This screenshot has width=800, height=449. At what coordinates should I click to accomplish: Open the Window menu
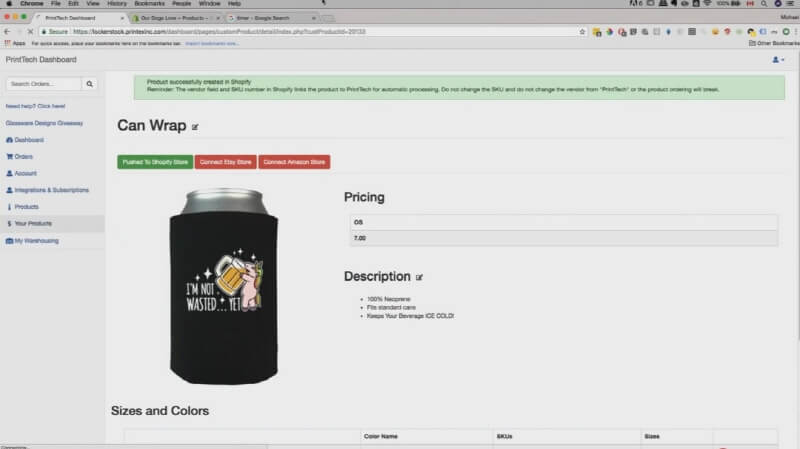(x=209, y=4)
